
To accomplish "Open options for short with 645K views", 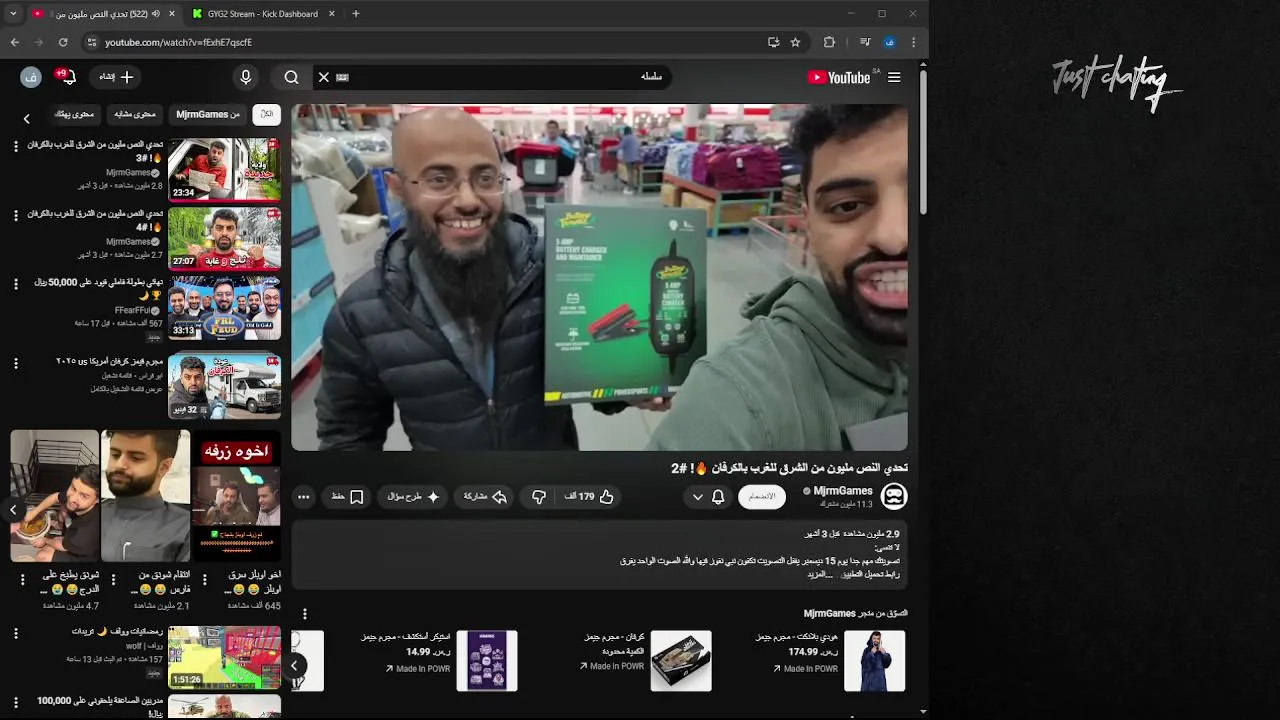I will tap(204, 579).
